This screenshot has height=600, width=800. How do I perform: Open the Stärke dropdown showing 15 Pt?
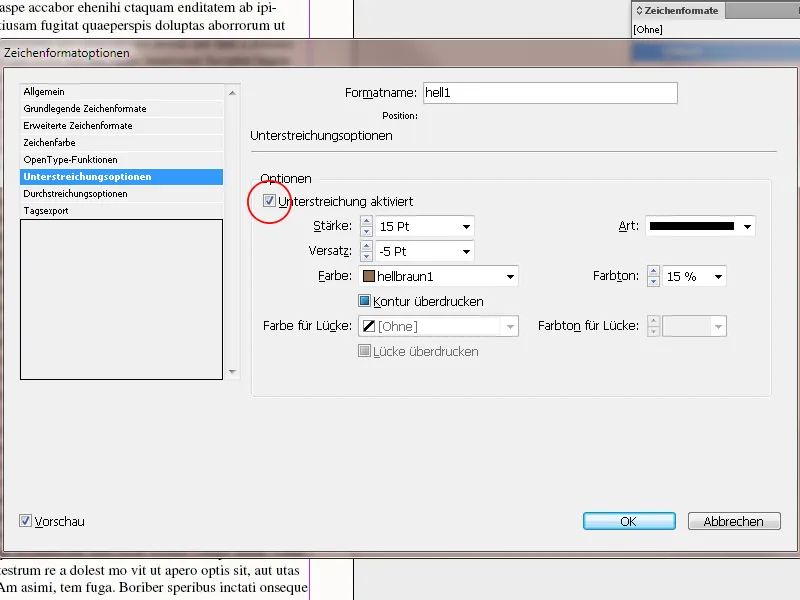point(466,227)
